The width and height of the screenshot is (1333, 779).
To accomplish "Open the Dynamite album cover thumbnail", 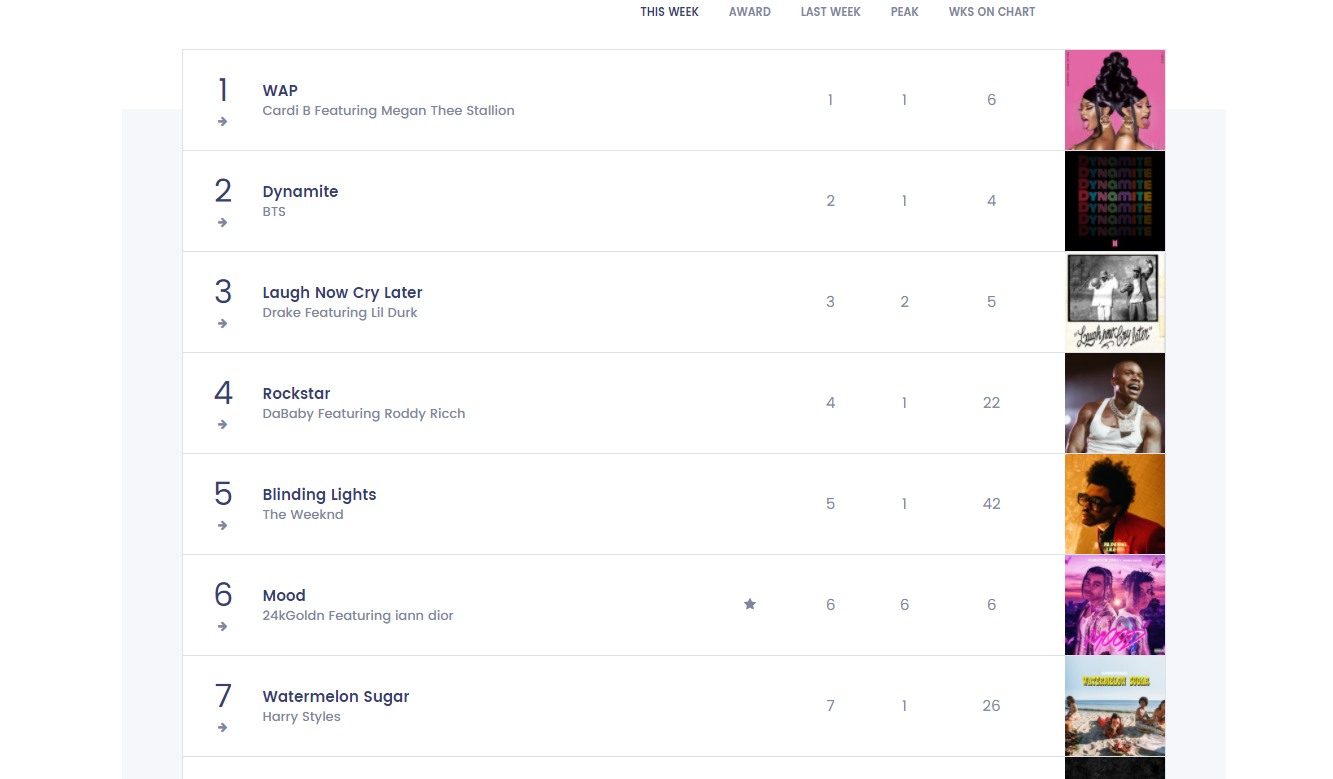I will [1115, 201].
